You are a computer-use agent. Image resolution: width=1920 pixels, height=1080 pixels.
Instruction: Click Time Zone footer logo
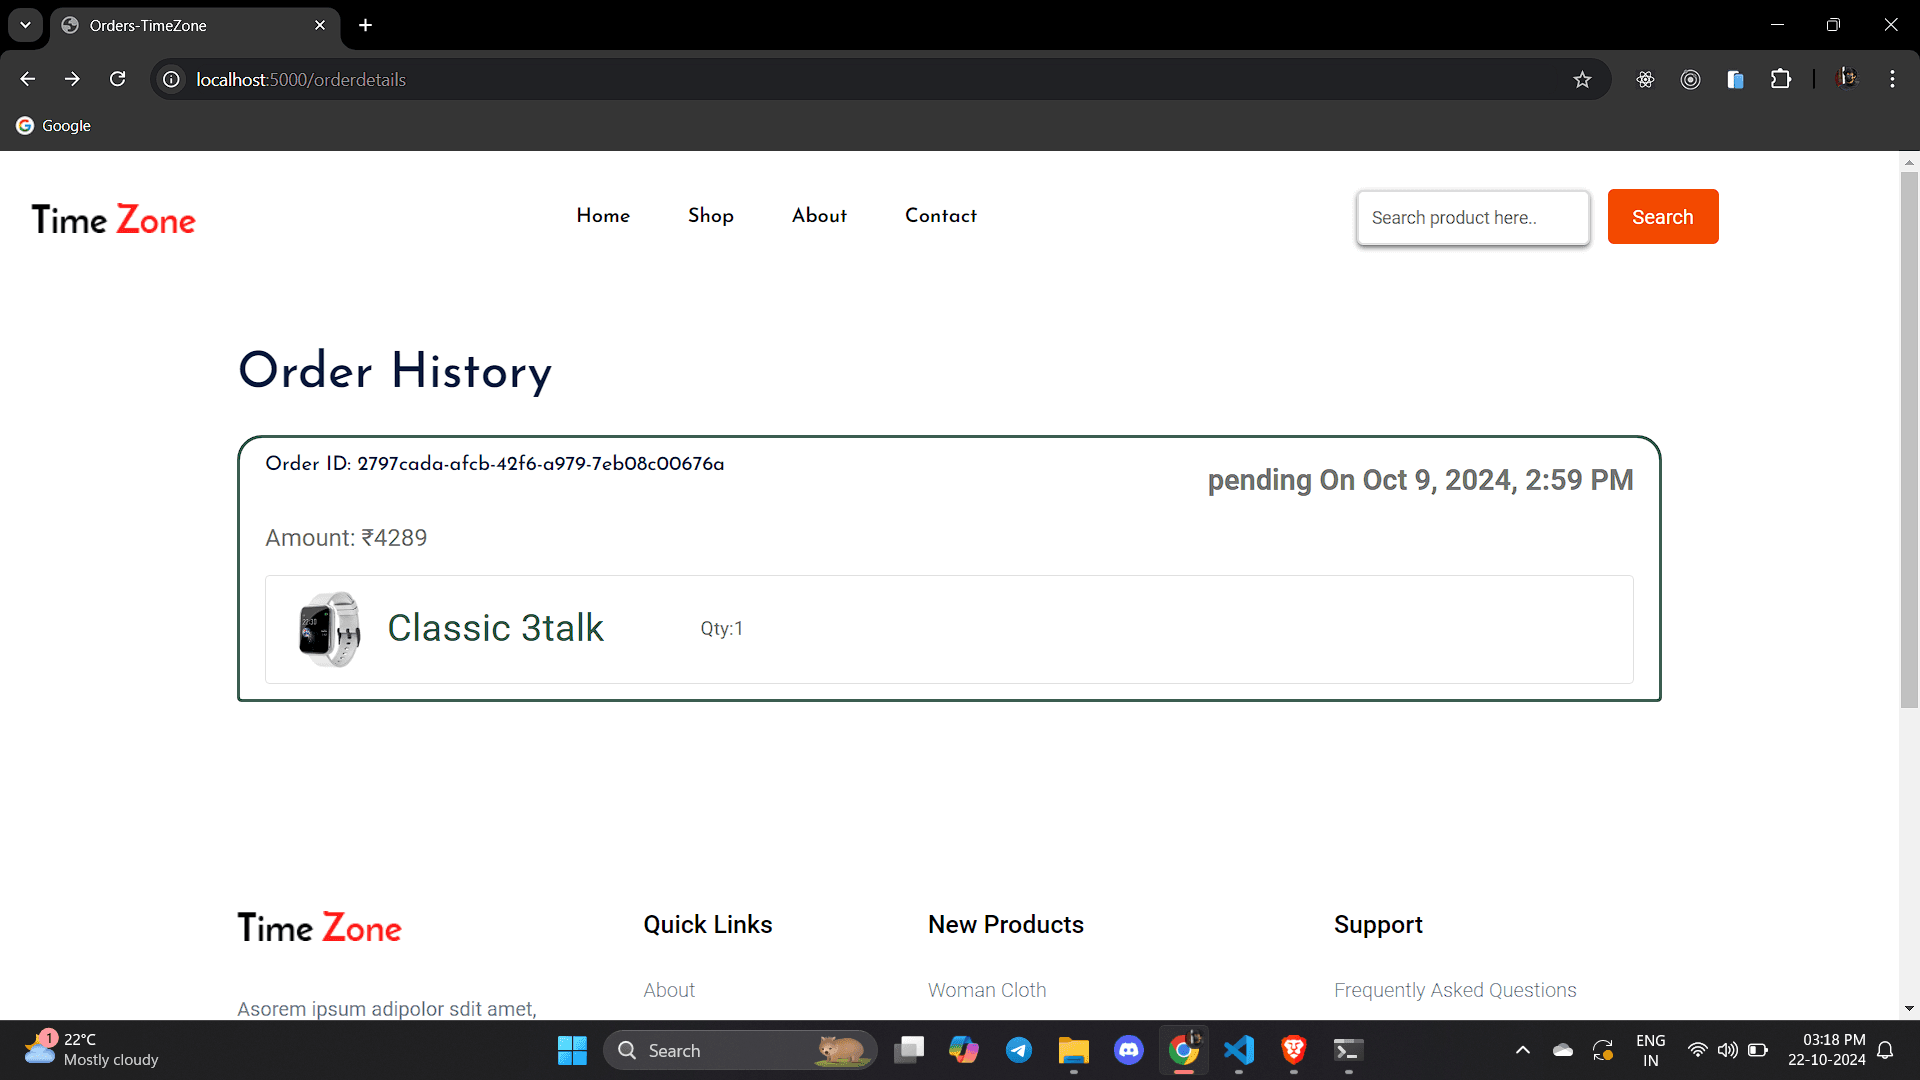pos(319,928)
